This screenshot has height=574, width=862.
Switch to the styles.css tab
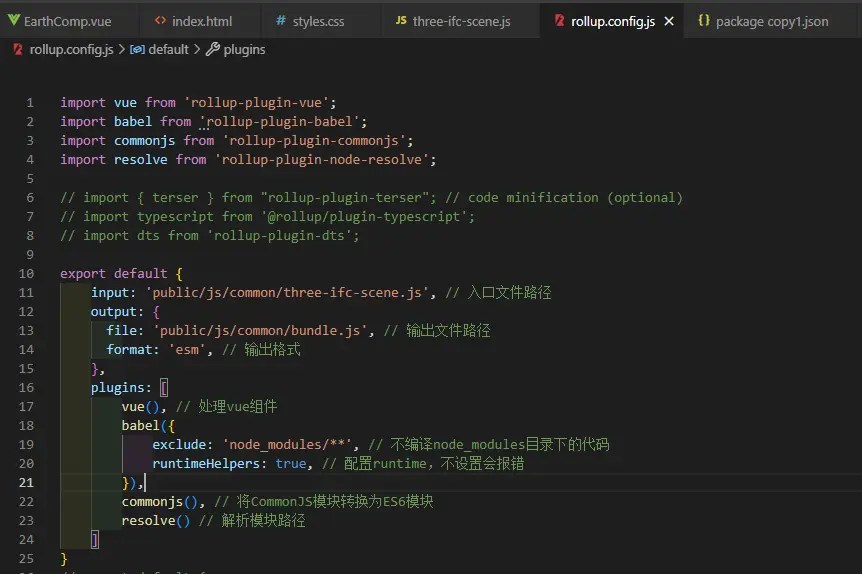(311, 21)
